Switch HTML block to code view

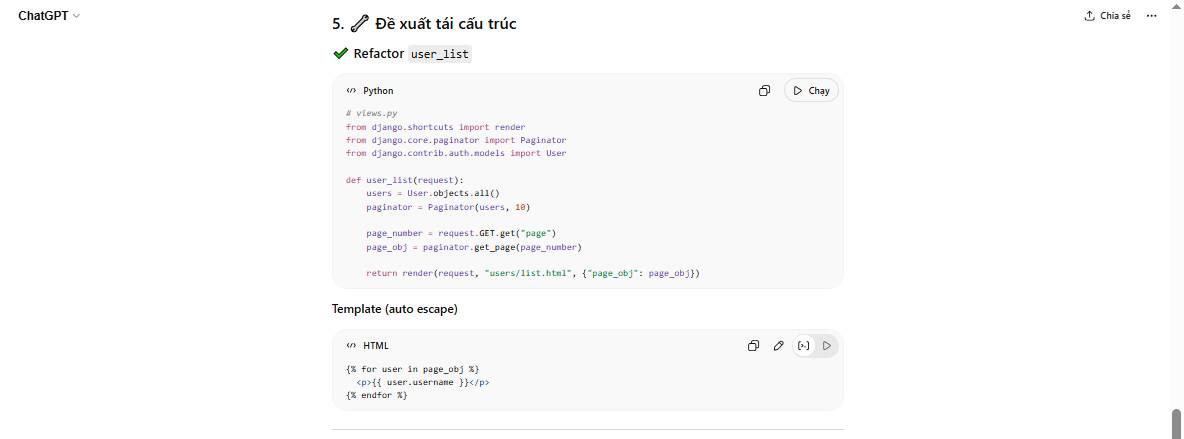(804, 346)
